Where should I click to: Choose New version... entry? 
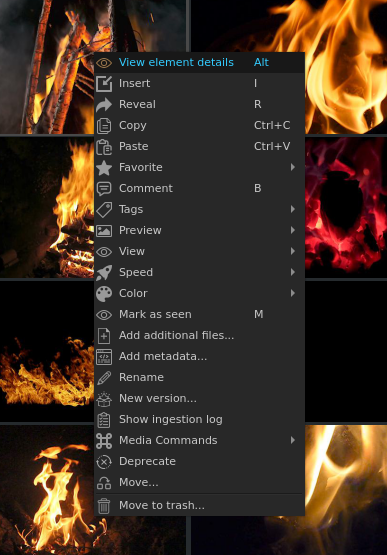(x=199, y=398)
